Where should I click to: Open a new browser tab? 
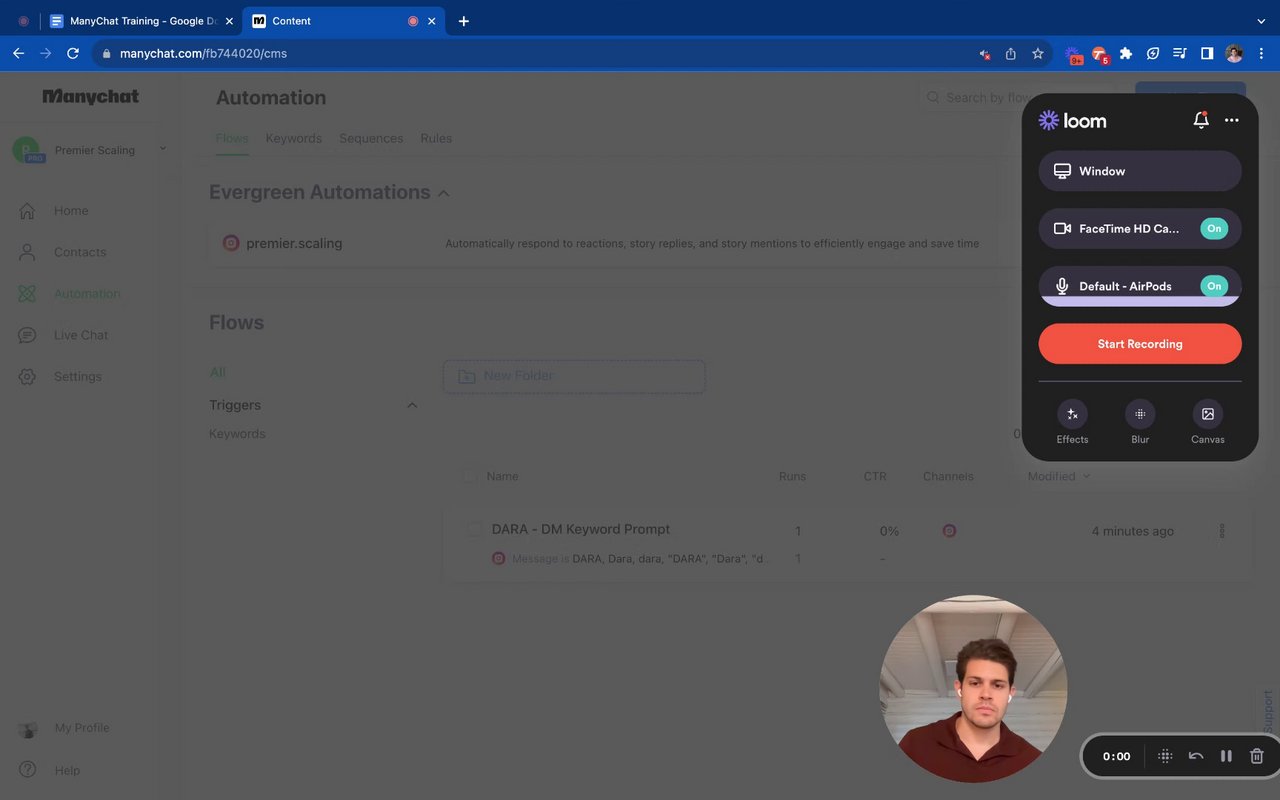[463, 21]
